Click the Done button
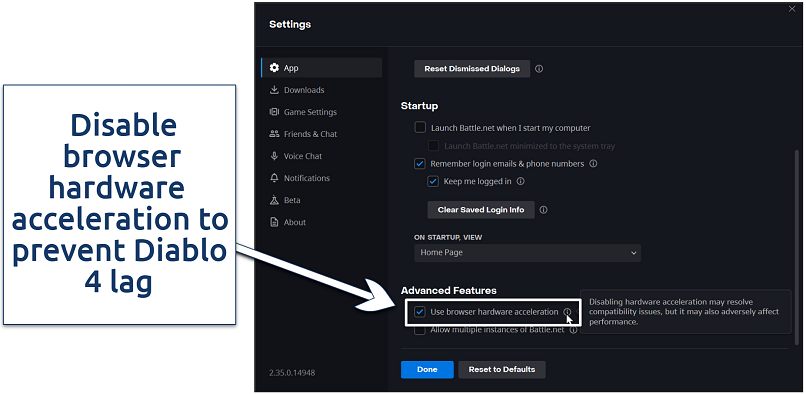806x394 pixels. click(x=427, y=369)
